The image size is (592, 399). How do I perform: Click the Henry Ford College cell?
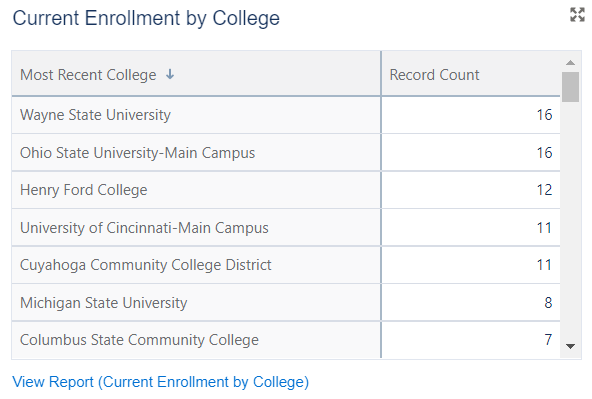coord(196,190)
